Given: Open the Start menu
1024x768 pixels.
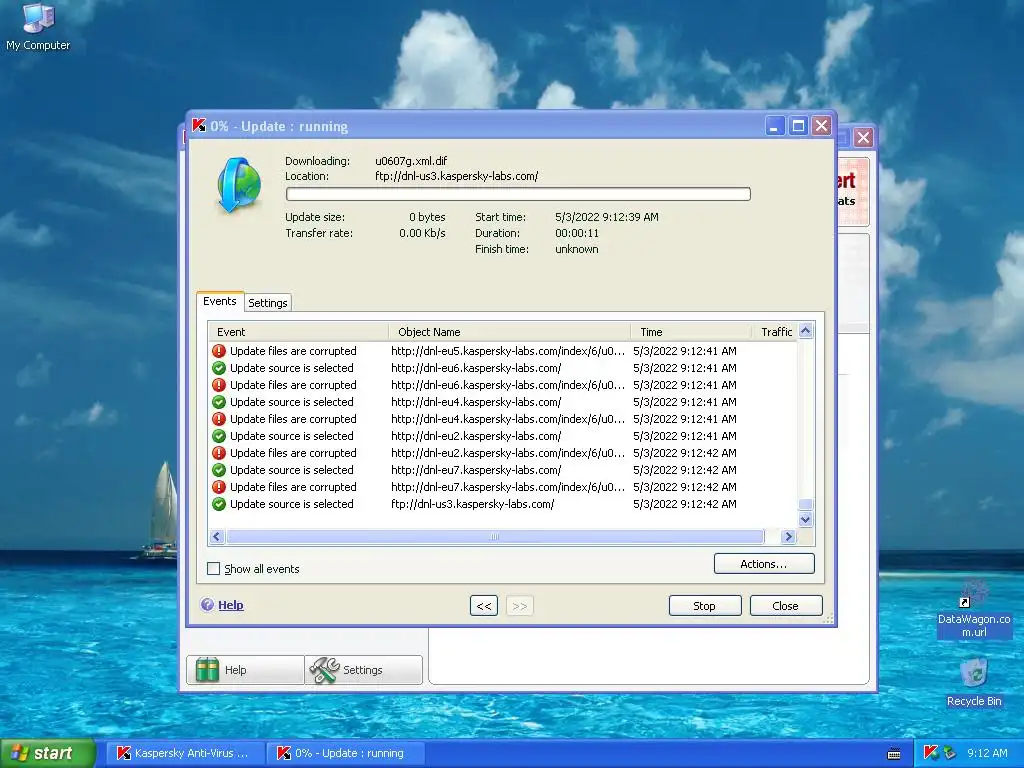Looking at the screenshot, I should tap(47, 753).
